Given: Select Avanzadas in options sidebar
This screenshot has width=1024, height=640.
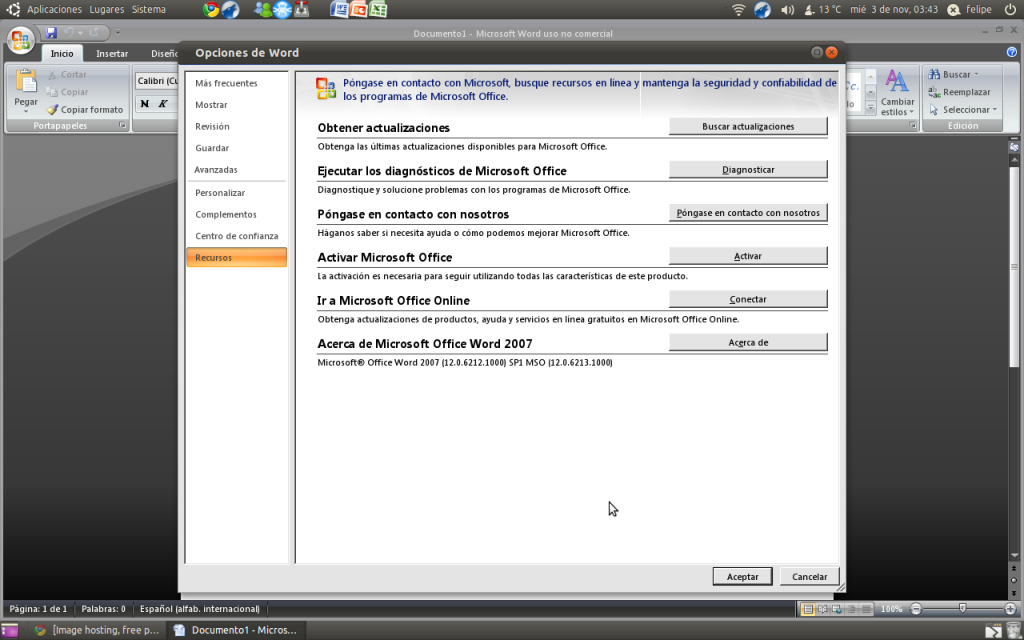Looking at the screenshot, I should click(x=216, y=170).
